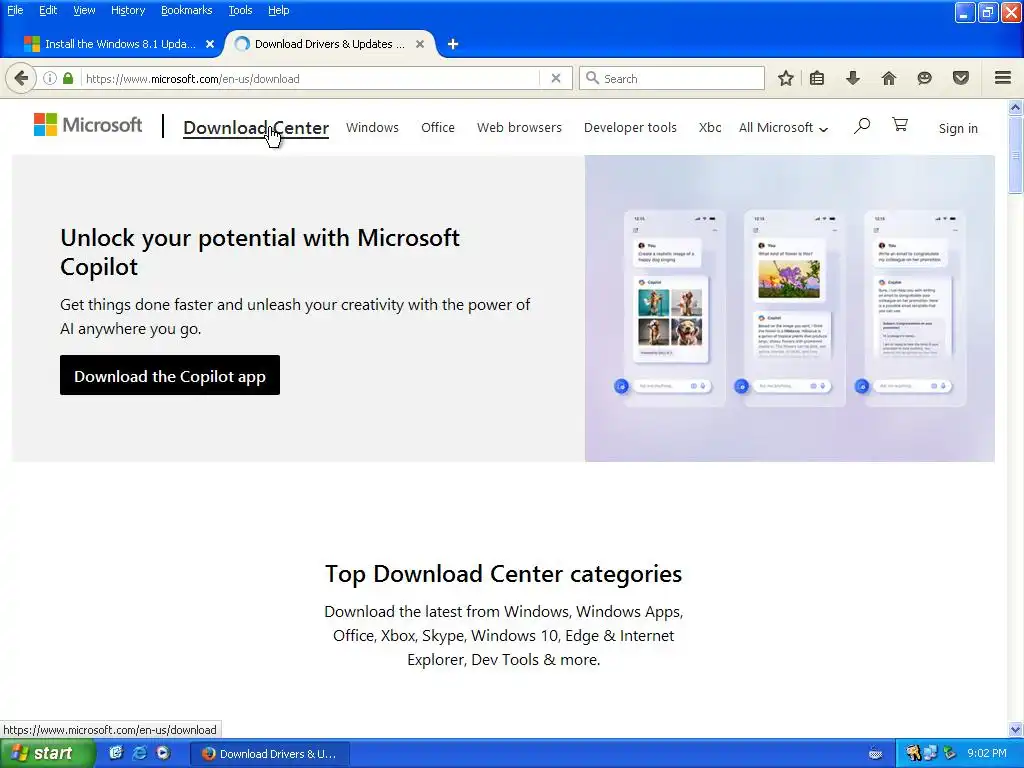Open the History menu
This screenshot has width=1024, height=768.
[127, 10]
